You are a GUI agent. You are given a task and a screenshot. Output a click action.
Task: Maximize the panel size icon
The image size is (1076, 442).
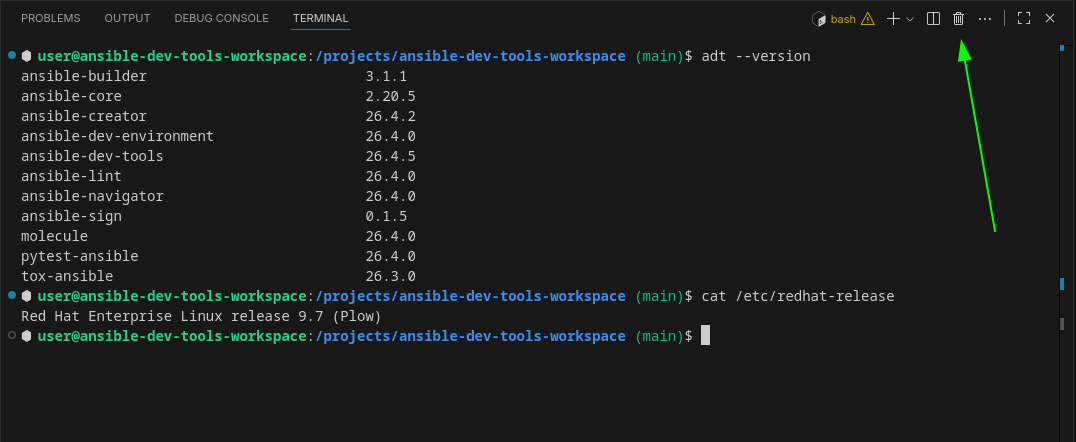click(1024, 19)
